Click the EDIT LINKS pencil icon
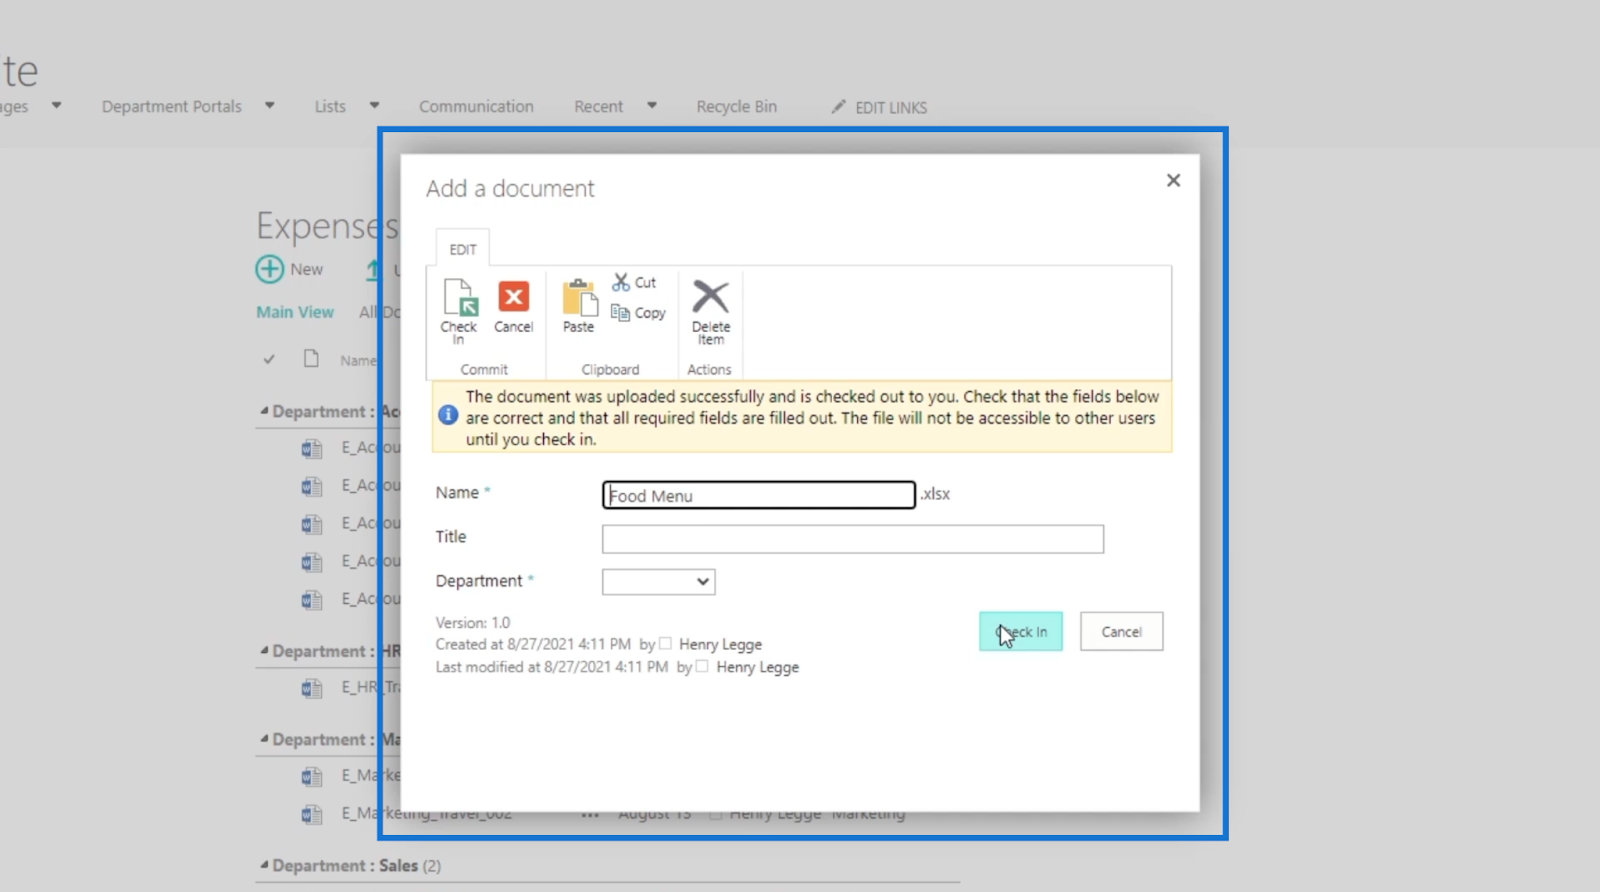 [x=838, y=106]
